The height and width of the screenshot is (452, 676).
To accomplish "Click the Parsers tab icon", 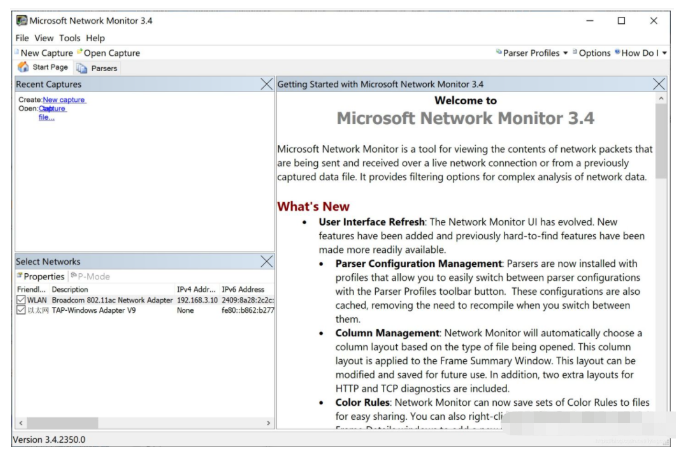I will pyautogui.click(x=82, y=68).
